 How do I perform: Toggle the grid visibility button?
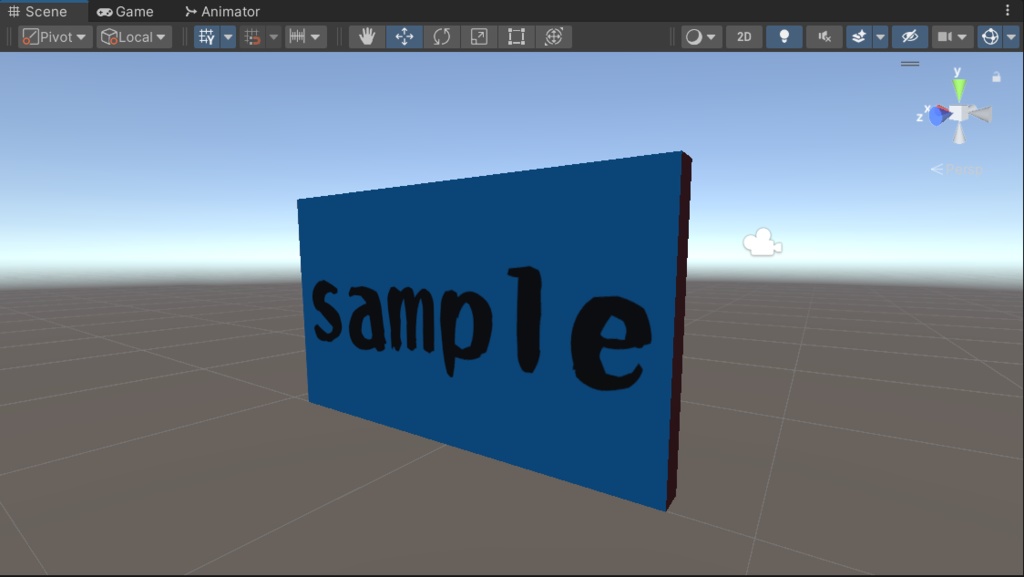pyautogui.click(x=207, y=37)
